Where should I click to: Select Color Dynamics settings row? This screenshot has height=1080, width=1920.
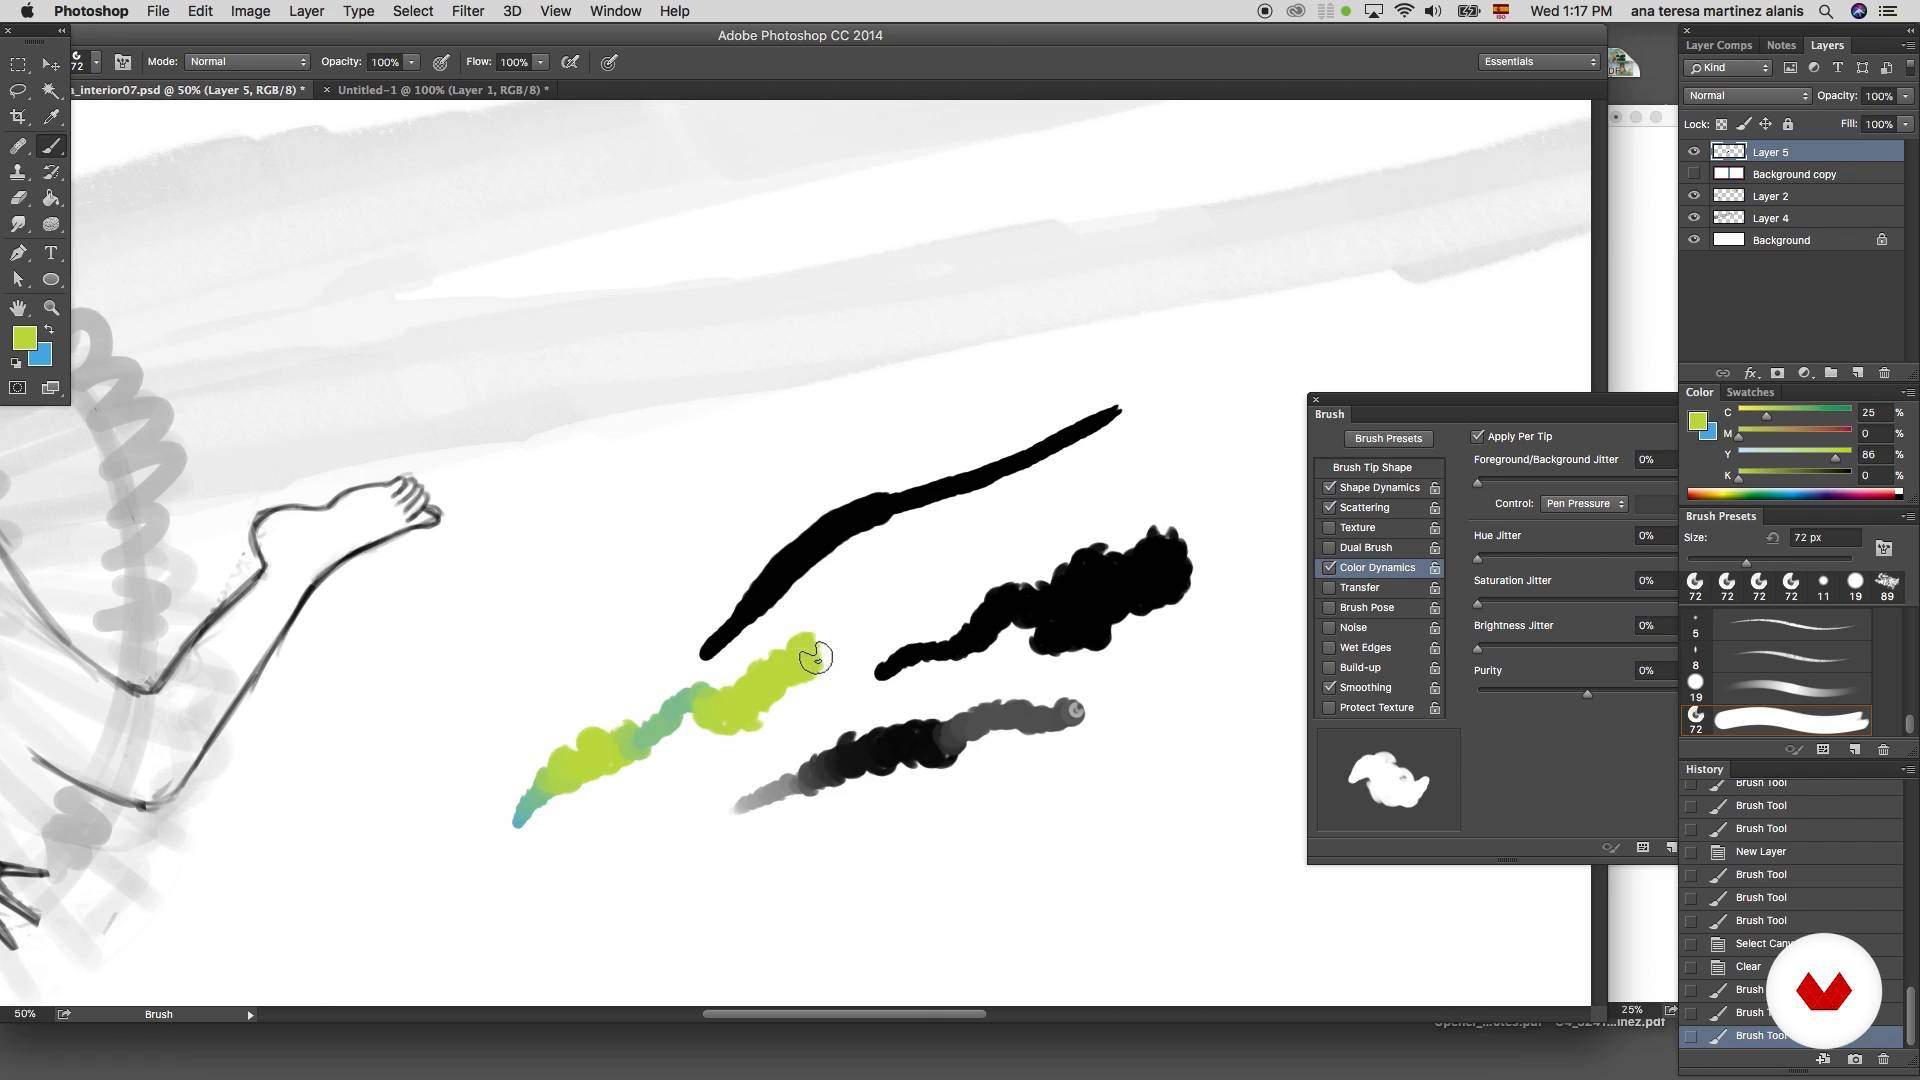tap(1378, 568)
